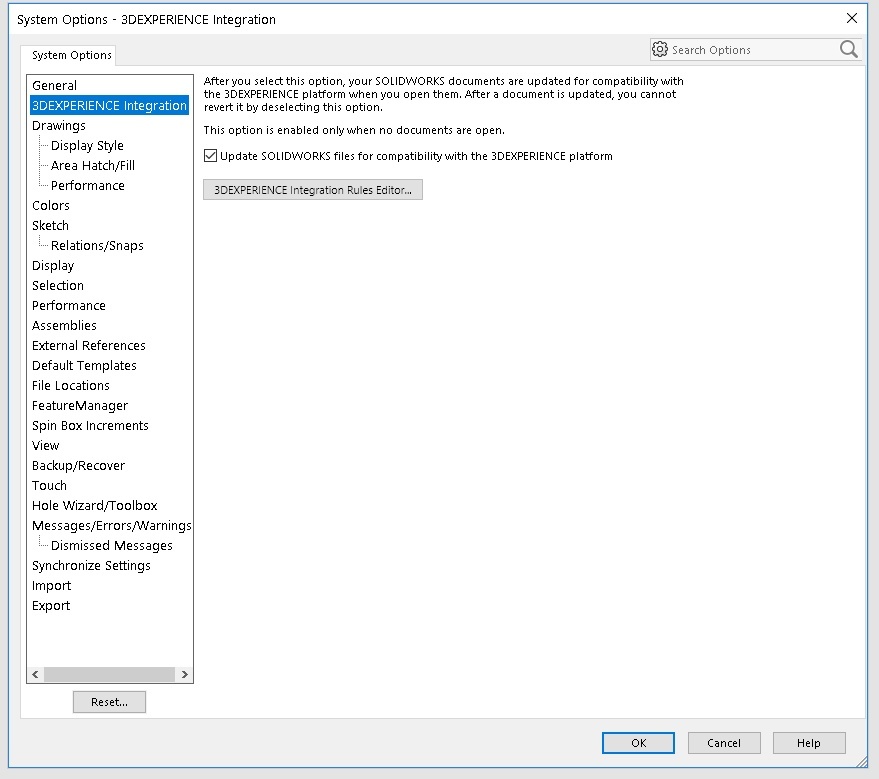Screen dimensions: 879x779
Task: Click the magnifier search icon
Action: point(849,49)
